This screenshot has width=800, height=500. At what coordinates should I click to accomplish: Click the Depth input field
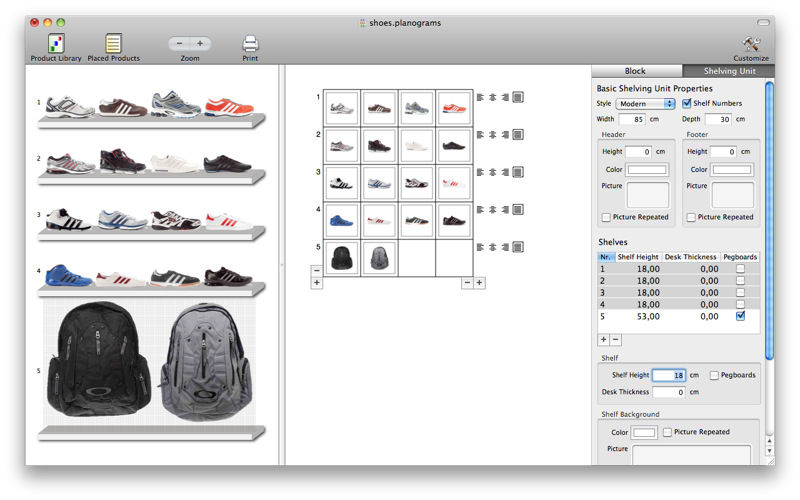pyautogui.click(x=718, y=119)
